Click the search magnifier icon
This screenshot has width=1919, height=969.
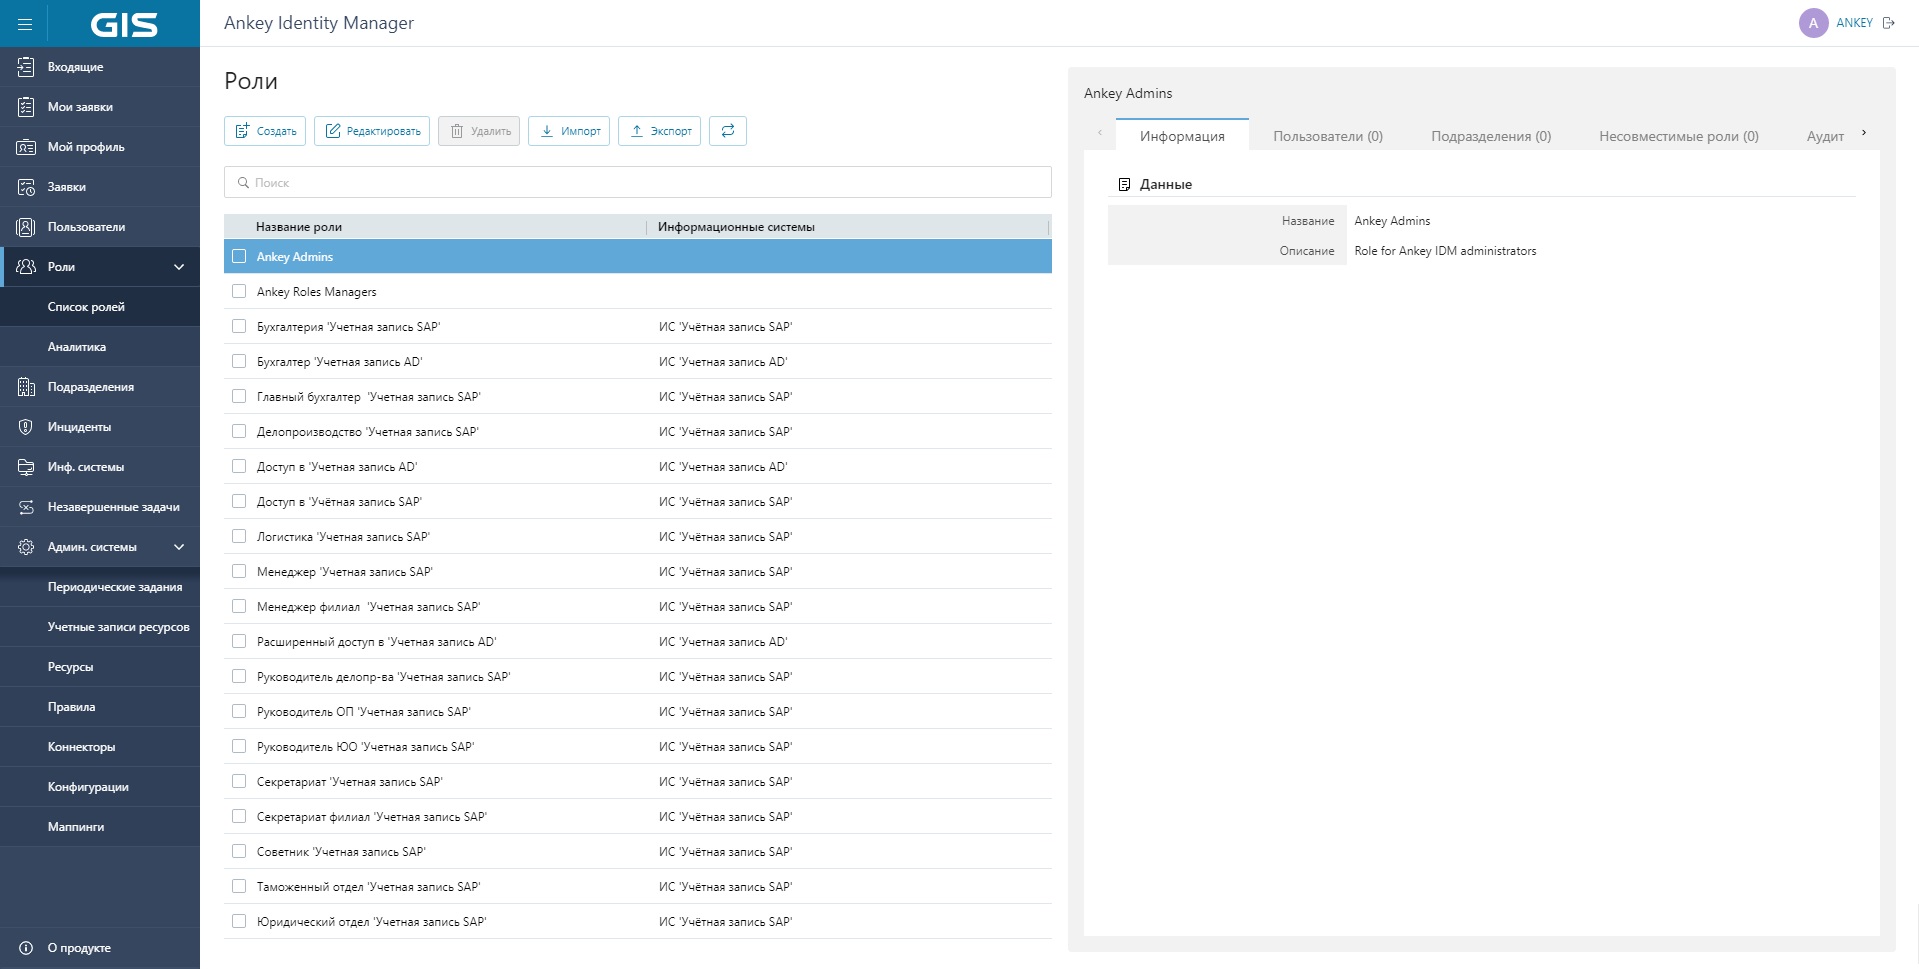pos(243,183)
